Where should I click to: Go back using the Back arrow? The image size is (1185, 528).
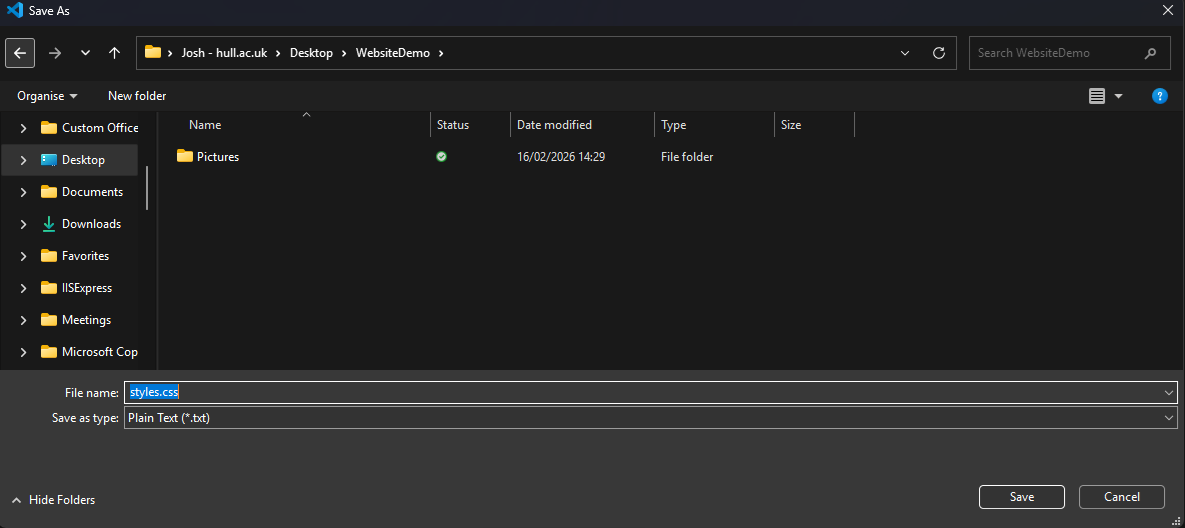click(20, 53)
